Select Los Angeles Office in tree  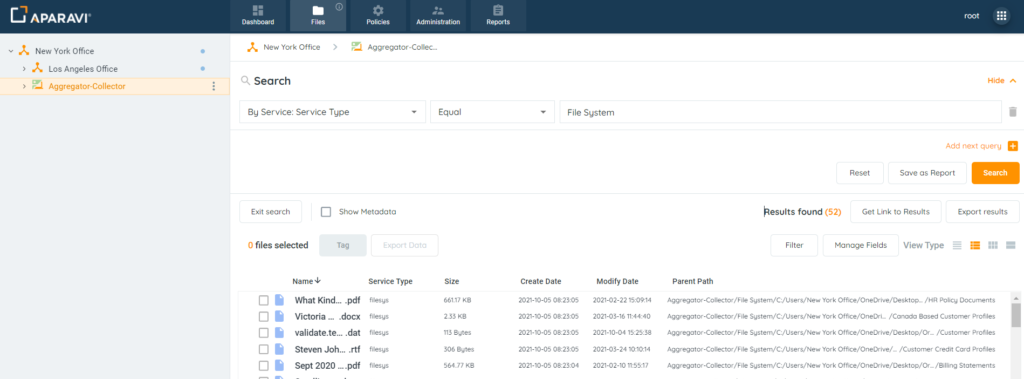coord(83,69)
